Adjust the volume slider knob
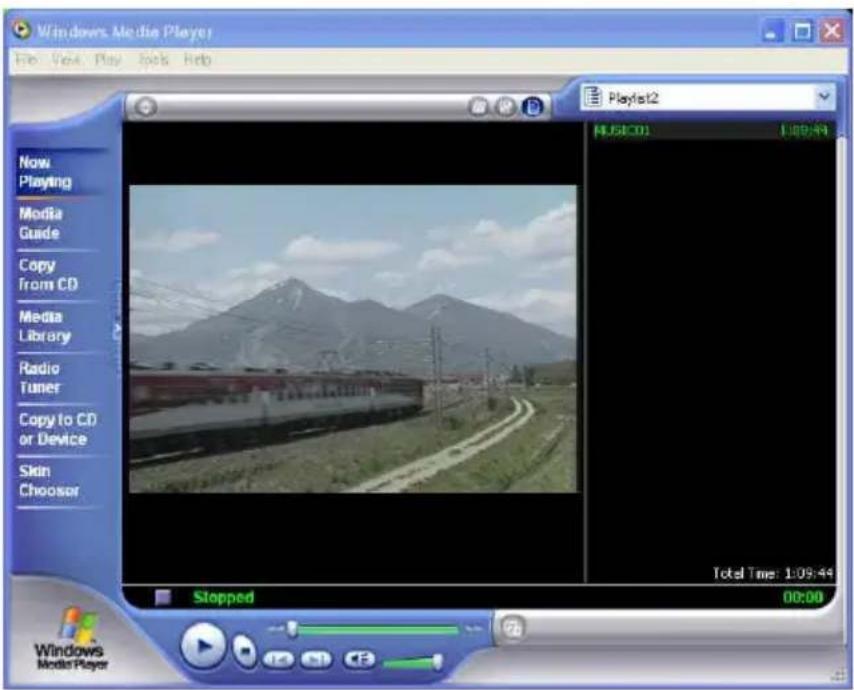The height and width of the screenshot is (690, 854). (437, 662)
